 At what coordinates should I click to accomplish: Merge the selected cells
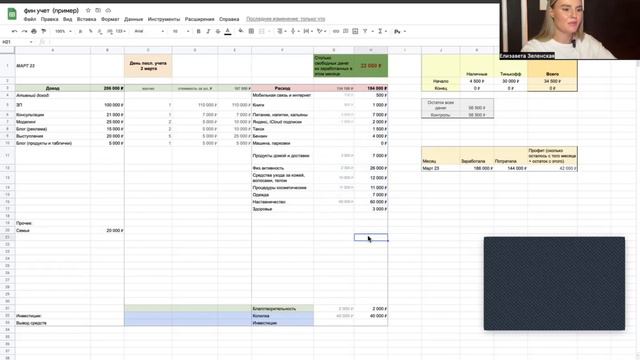click(262, 31)
